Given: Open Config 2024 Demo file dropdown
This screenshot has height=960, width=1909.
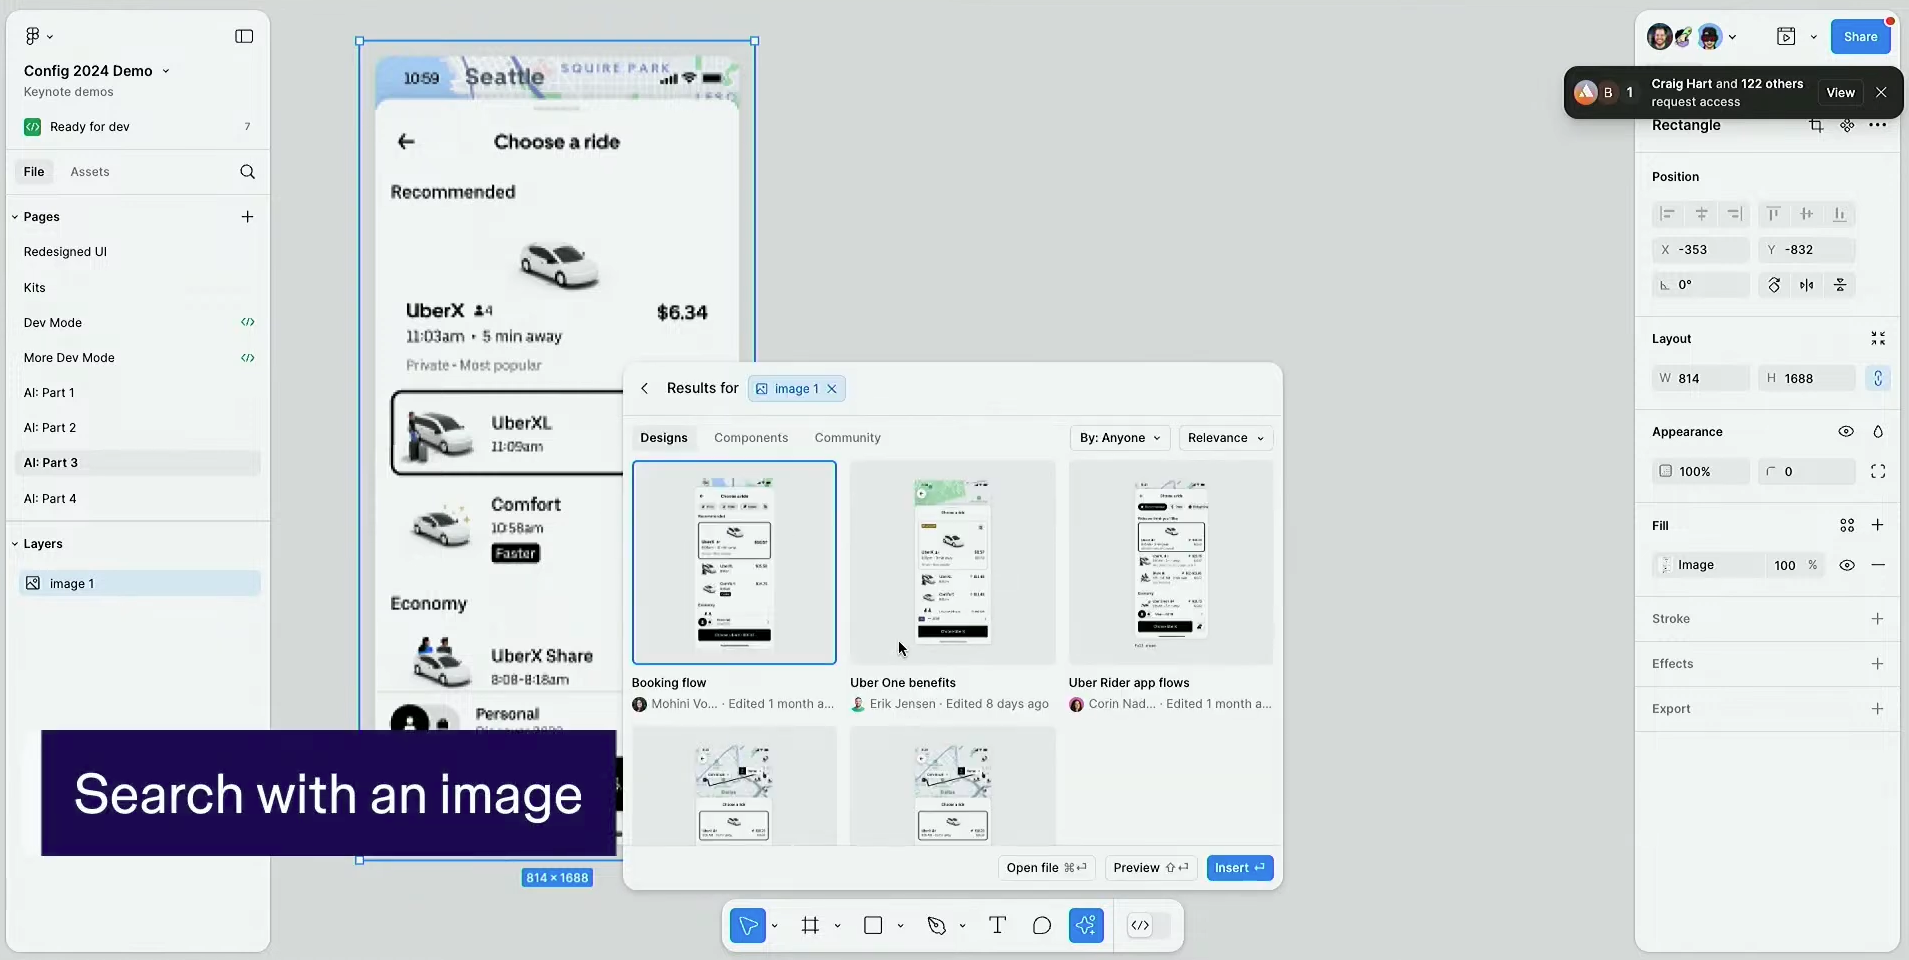Looking at the screenshot, I should [166, 71].
